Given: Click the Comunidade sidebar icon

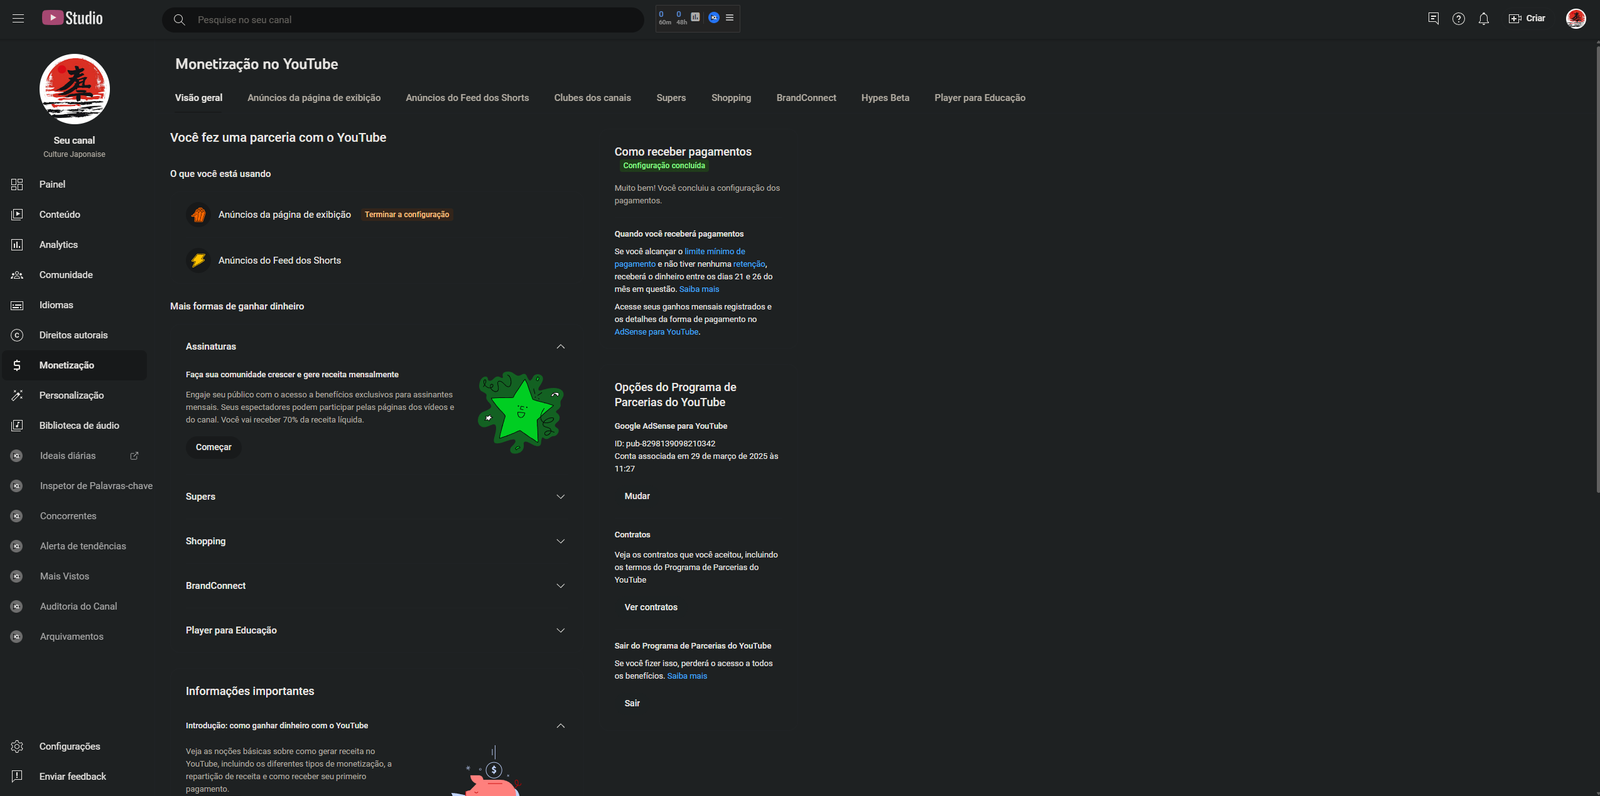Looking at the screenshot, I should 17,274.
